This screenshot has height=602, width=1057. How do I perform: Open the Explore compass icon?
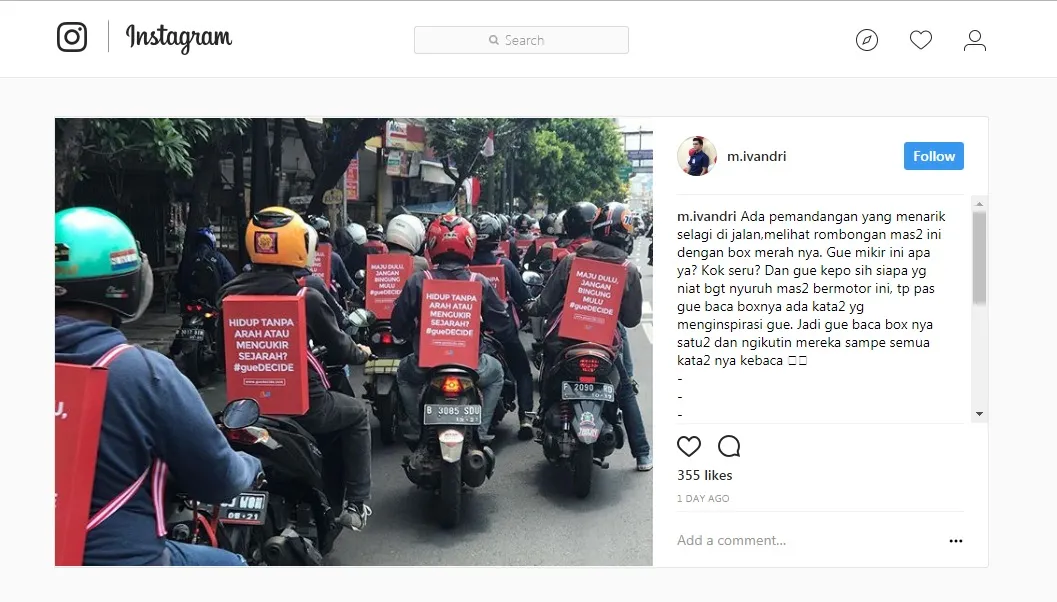867,40
